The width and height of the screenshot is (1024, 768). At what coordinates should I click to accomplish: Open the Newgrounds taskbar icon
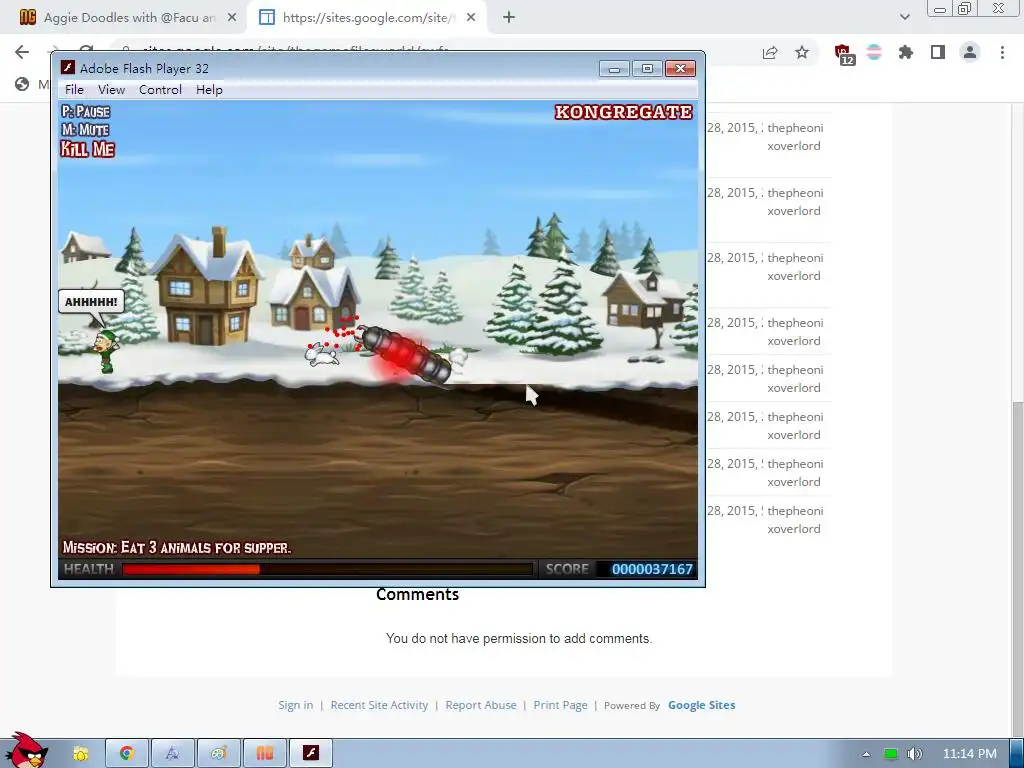(x=264, y=754)
